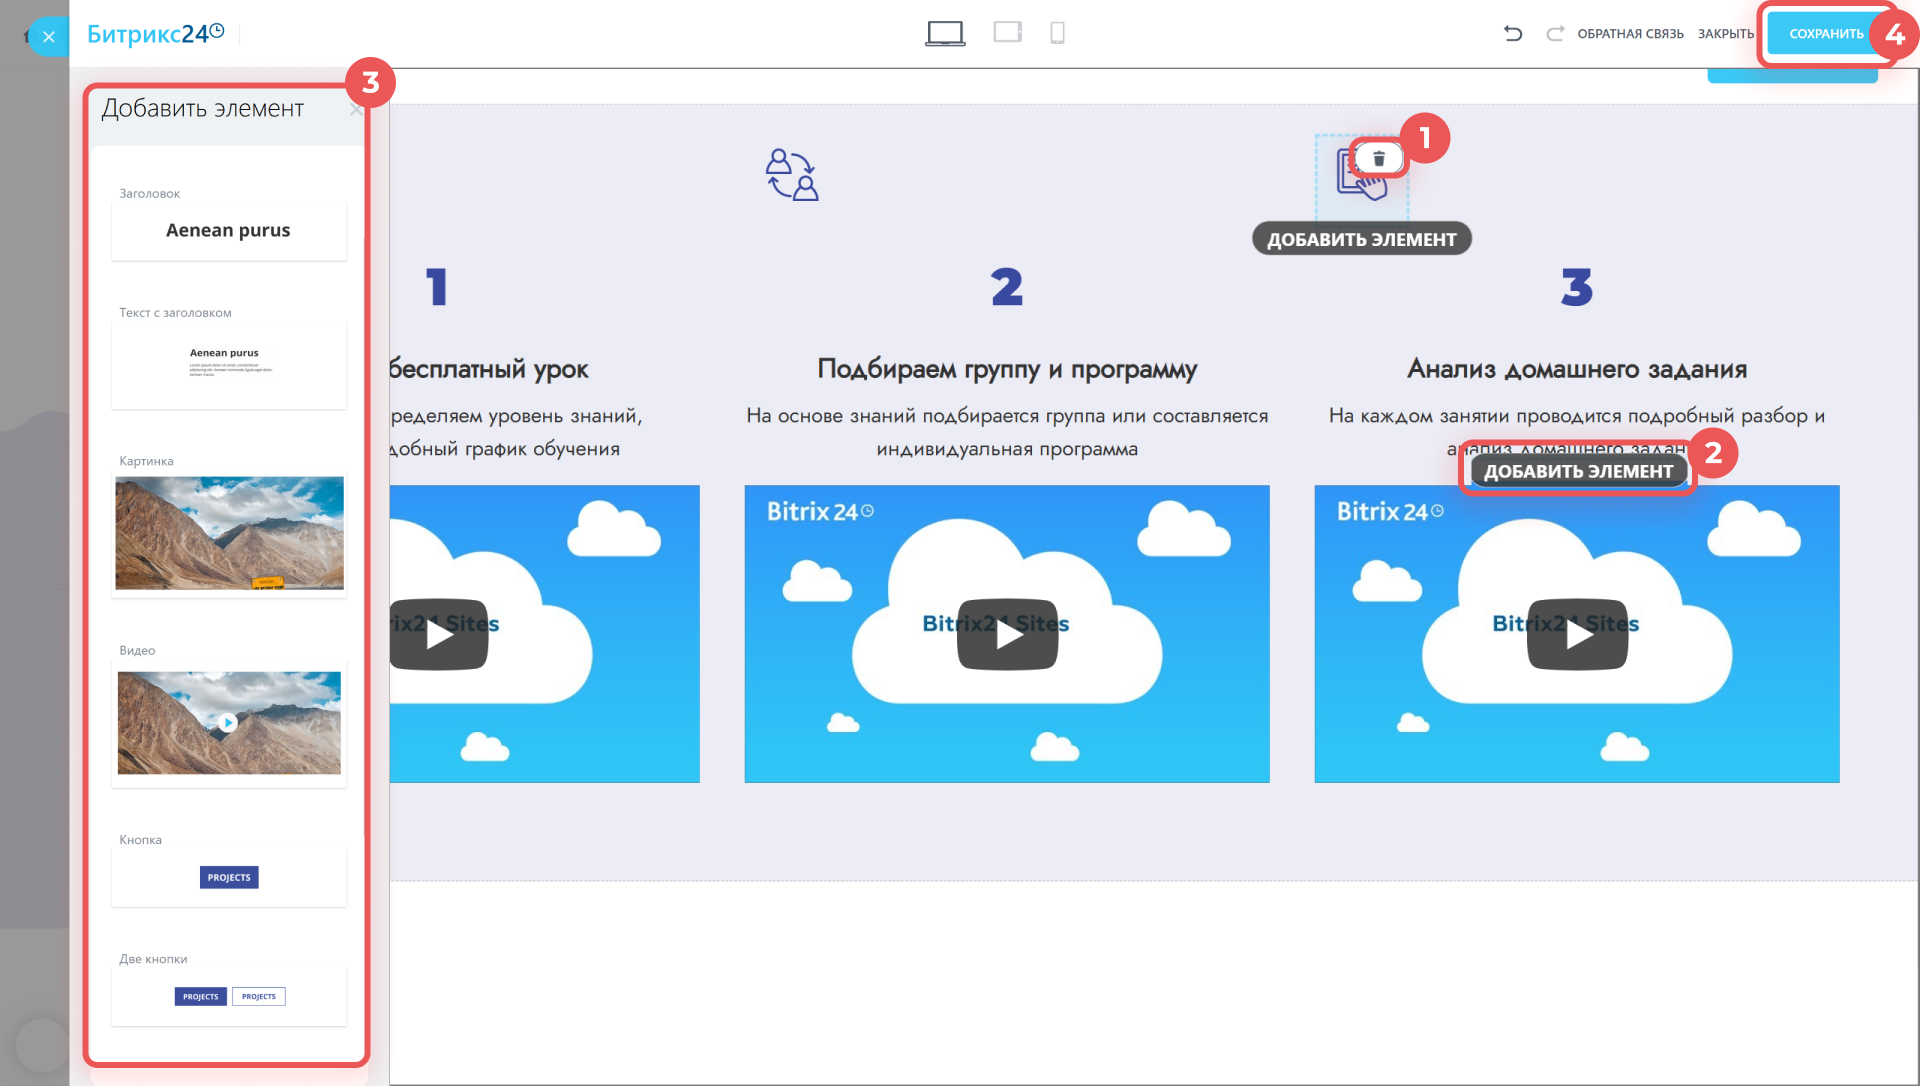Click the undo arrow icon
This screenshot has width=1920, height=1086.
(x=1513, y=33)
